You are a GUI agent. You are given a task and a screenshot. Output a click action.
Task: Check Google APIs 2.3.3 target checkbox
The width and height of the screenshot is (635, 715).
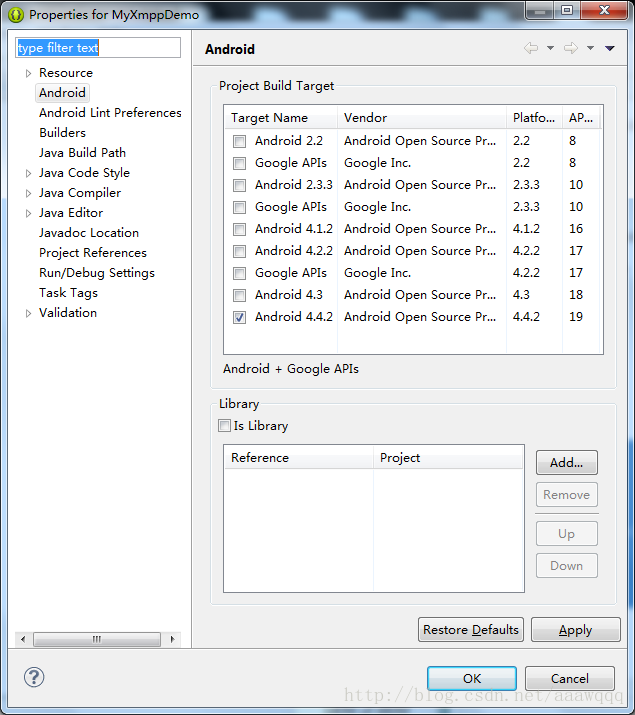pyautogui.click(x=239, y=207)
